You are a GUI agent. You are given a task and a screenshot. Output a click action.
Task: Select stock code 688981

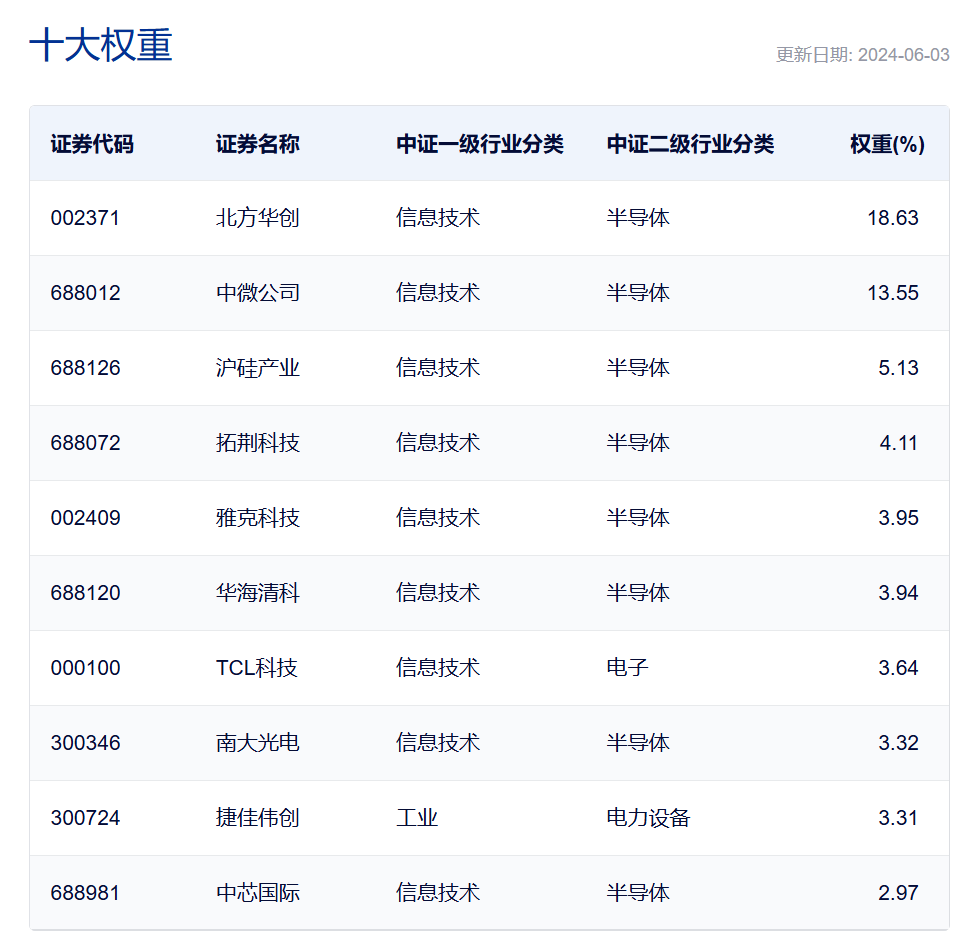[85, 893]
